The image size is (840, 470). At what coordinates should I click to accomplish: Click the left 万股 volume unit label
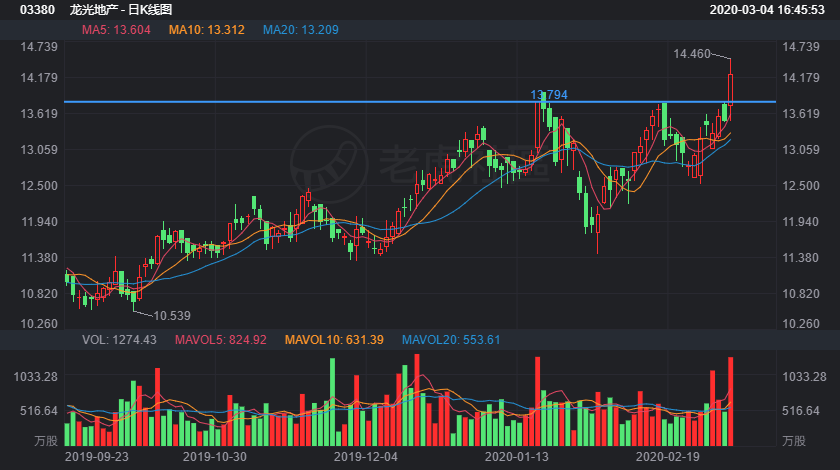46,441
